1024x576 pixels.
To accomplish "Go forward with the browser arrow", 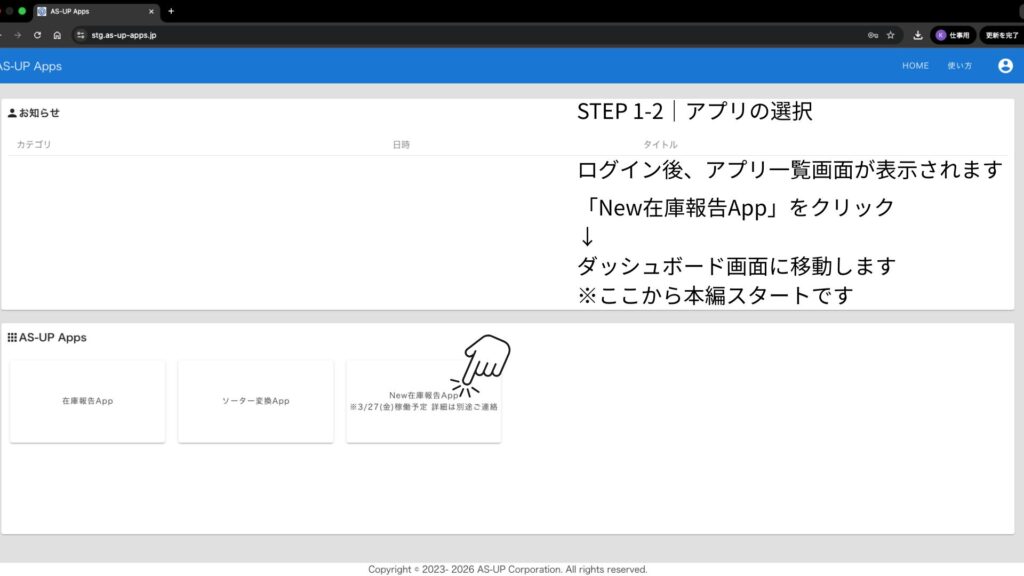I will coord(18,35).
